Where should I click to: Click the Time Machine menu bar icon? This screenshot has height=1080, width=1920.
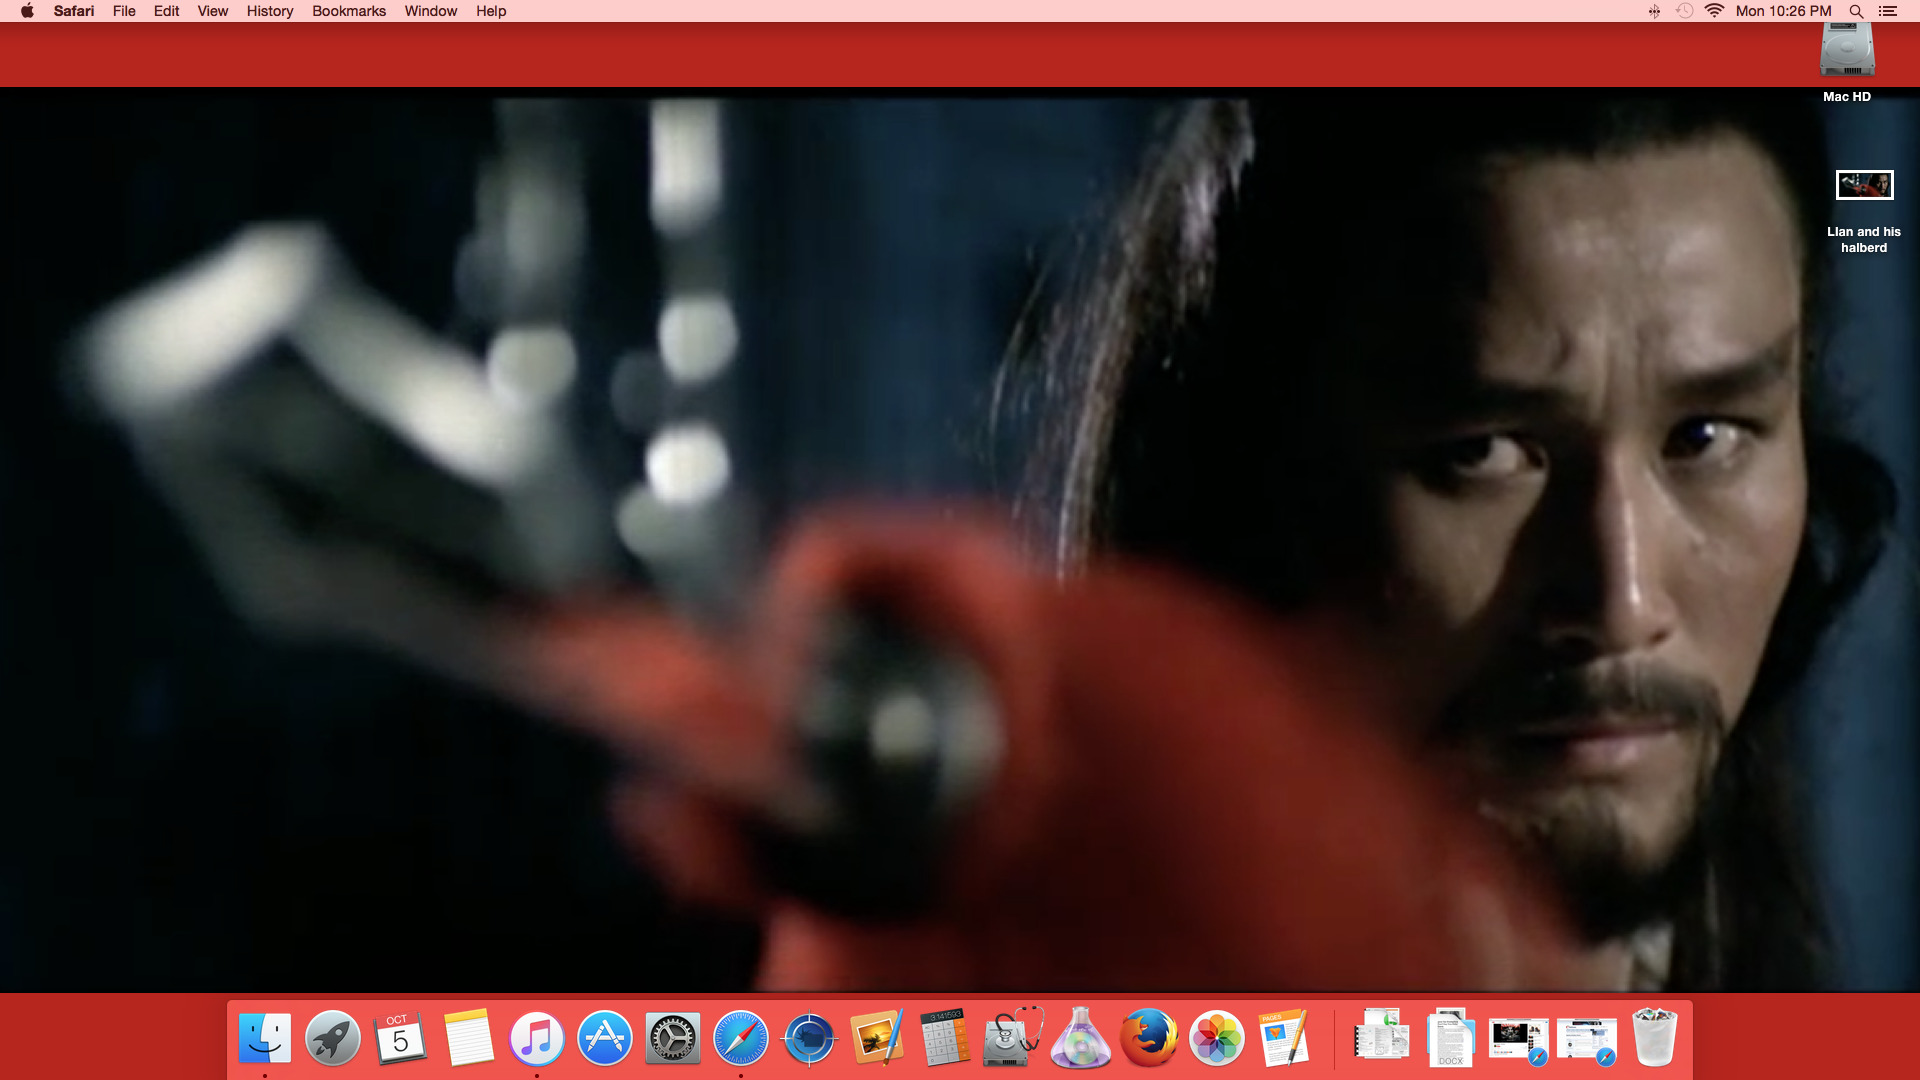(1684, 11)
